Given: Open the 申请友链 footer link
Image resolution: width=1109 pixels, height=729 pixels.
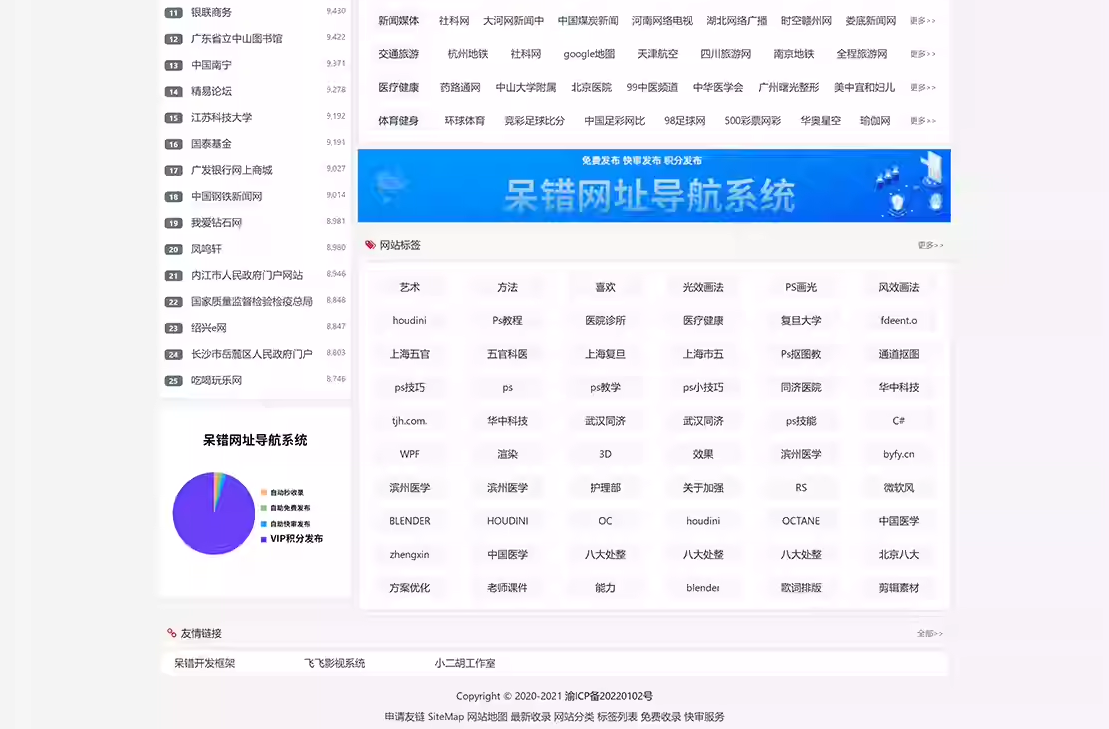Looking at the screenshot, I should point(404,717).
